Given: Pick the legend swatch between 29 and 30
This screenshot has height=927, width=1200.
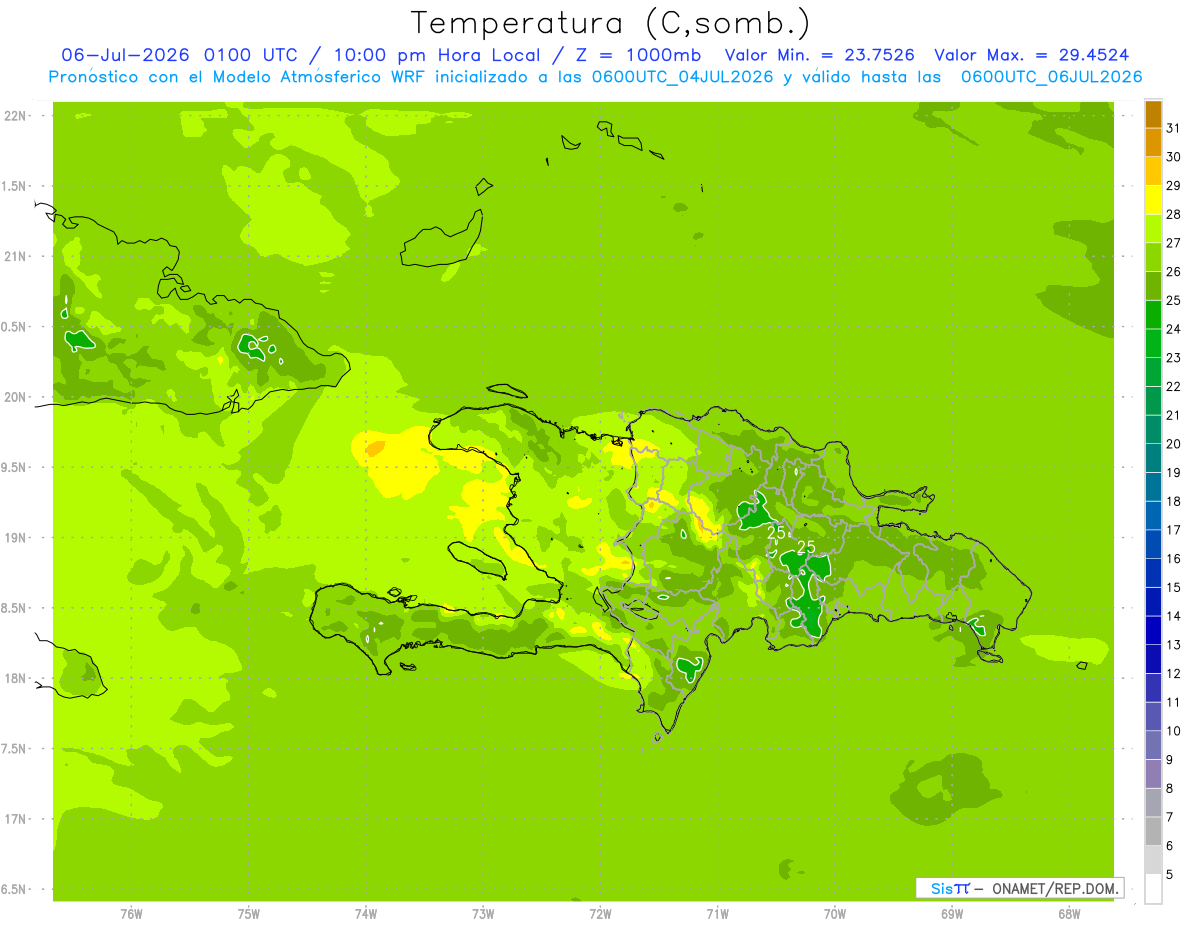Looking at the screenshot, I should coord(1153,171).
